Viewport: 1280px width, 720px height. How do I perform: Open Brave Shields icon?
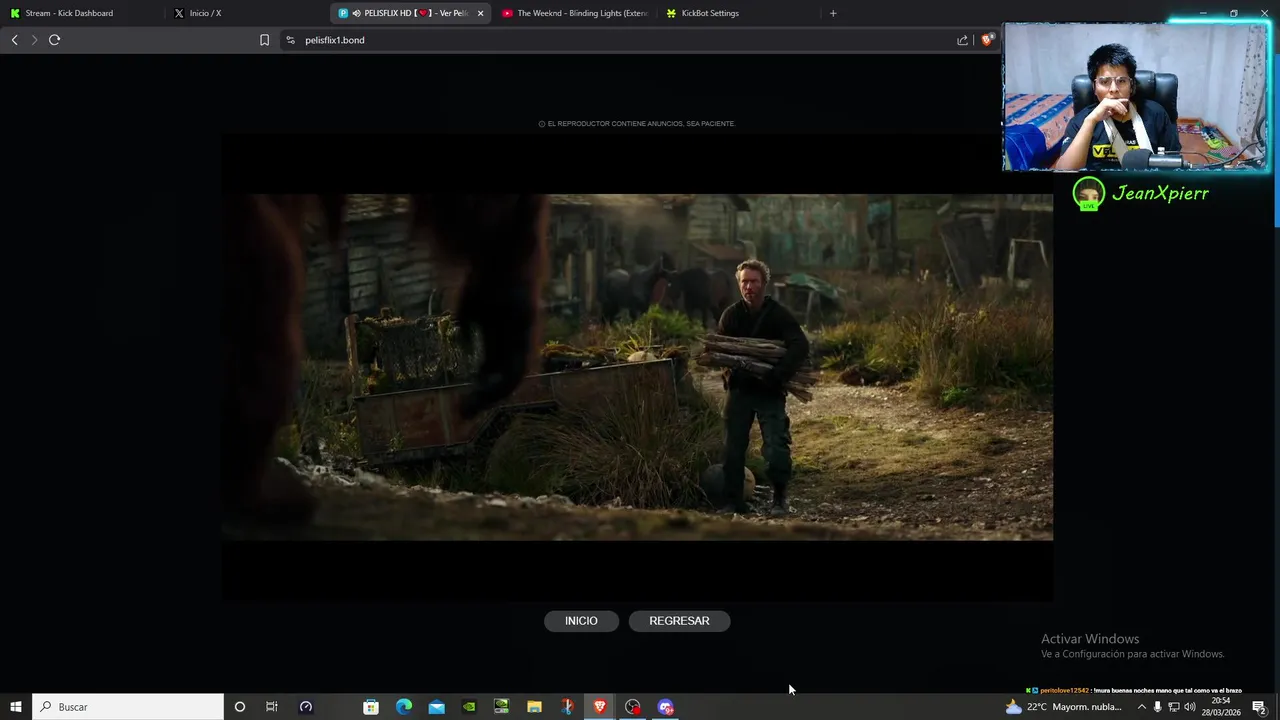click(987, 40)
